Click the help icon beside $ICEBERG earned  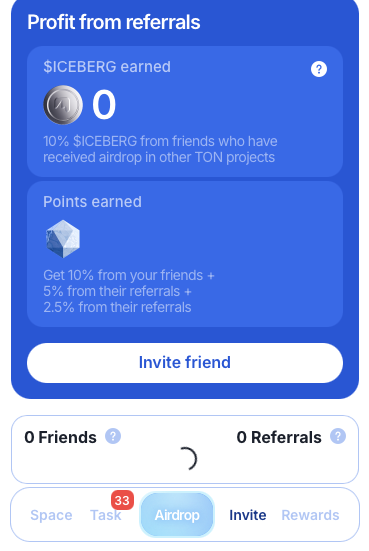click(319, 69)
